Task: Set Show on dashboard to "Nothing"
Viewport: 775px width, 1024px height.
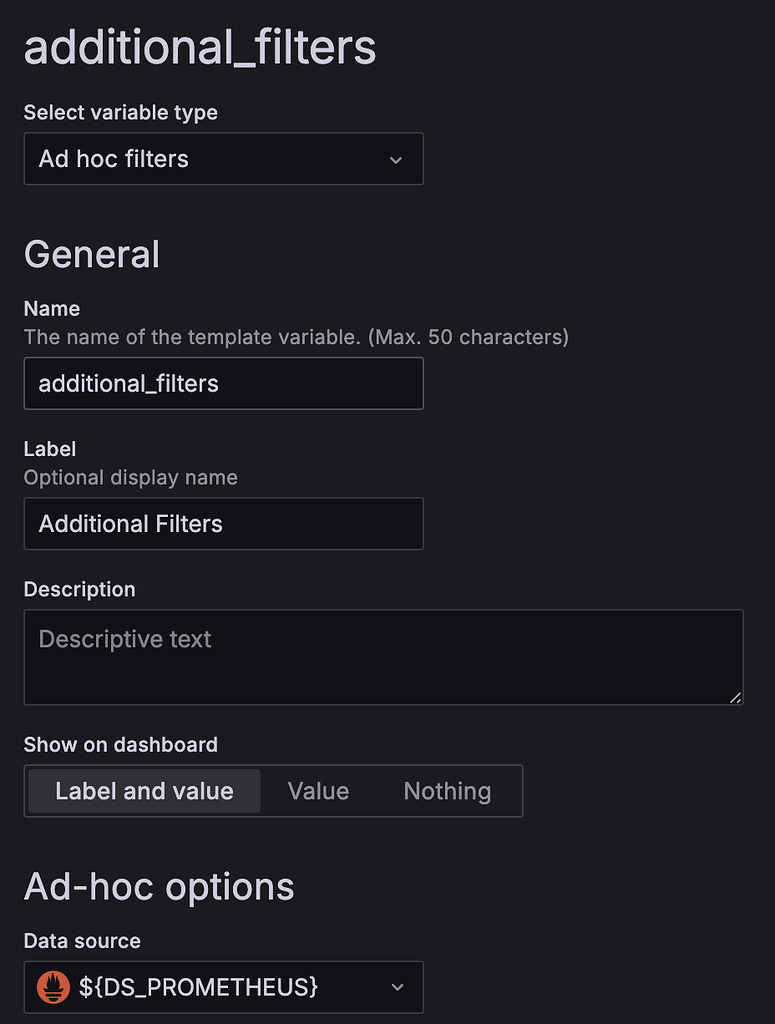Action: [447, 791]
